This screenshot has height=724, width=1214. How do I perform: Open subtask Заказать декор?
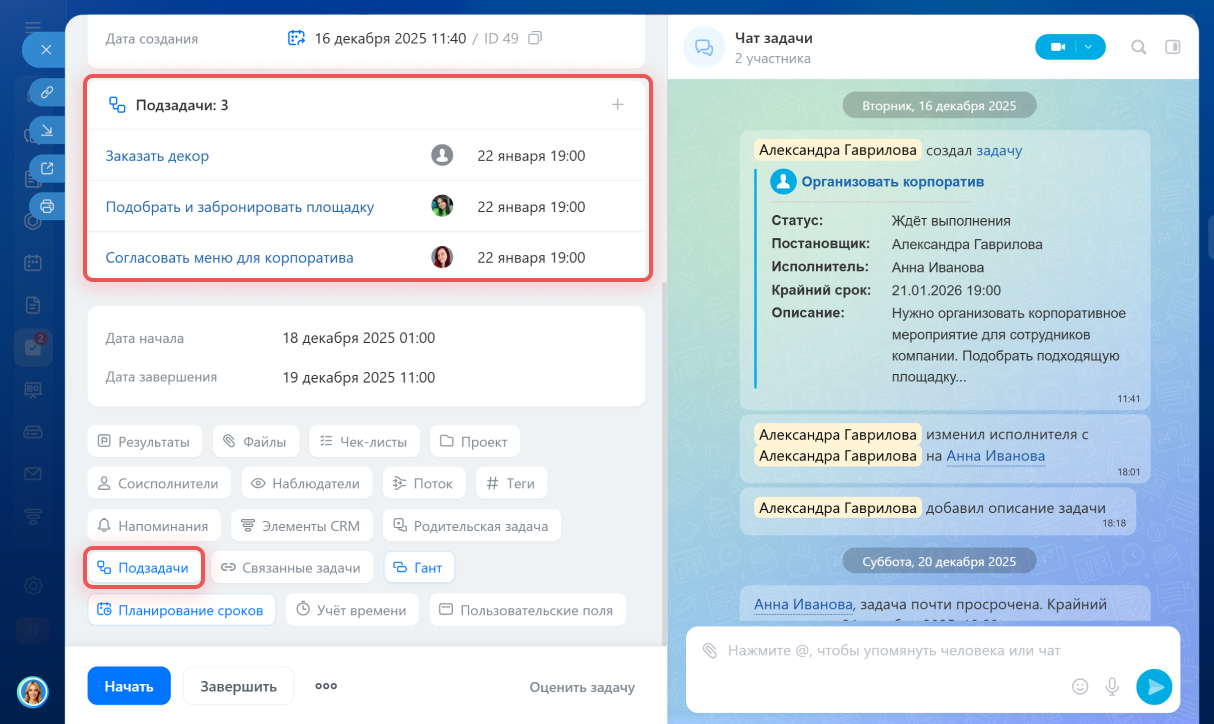157,156
